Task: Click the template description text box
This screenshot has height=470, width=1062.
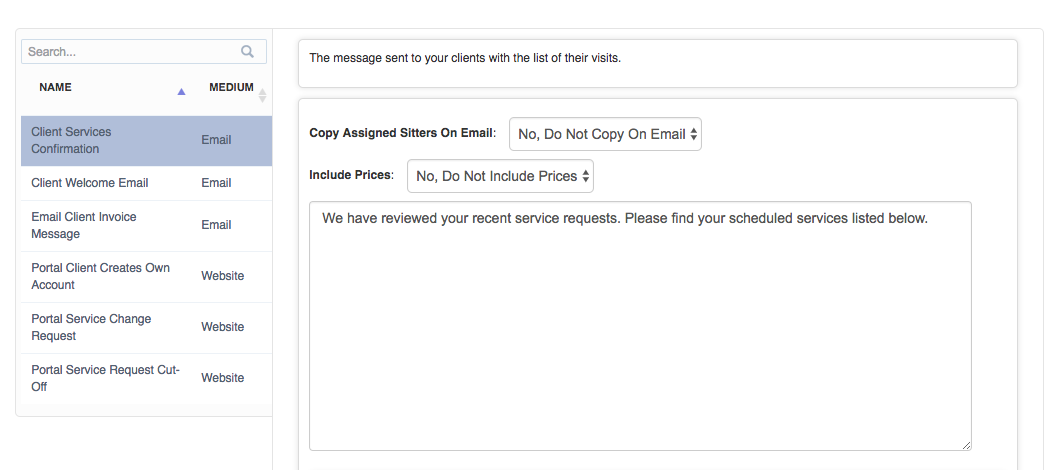Action: point(658,64)
